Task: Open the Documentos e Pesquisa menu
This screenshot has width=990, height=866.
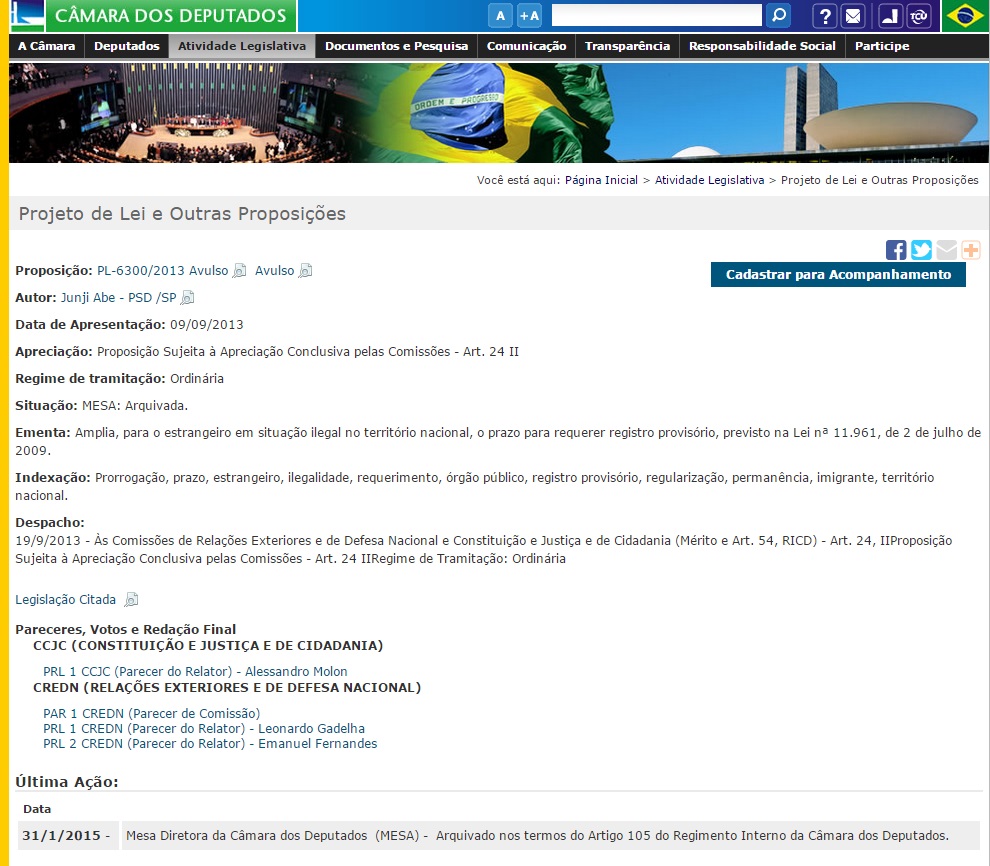Action: [397, 46]
